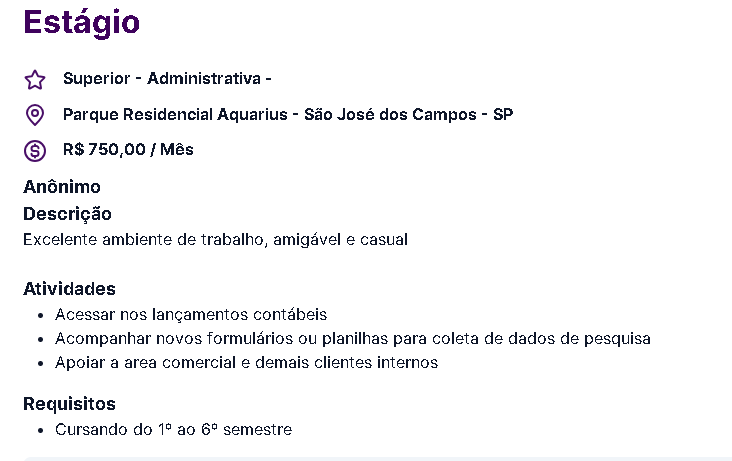Viewport: 732px width, 461px height.
Task: Click Acessar nos lançamentos contábeis item
Action: coord(191,314)
